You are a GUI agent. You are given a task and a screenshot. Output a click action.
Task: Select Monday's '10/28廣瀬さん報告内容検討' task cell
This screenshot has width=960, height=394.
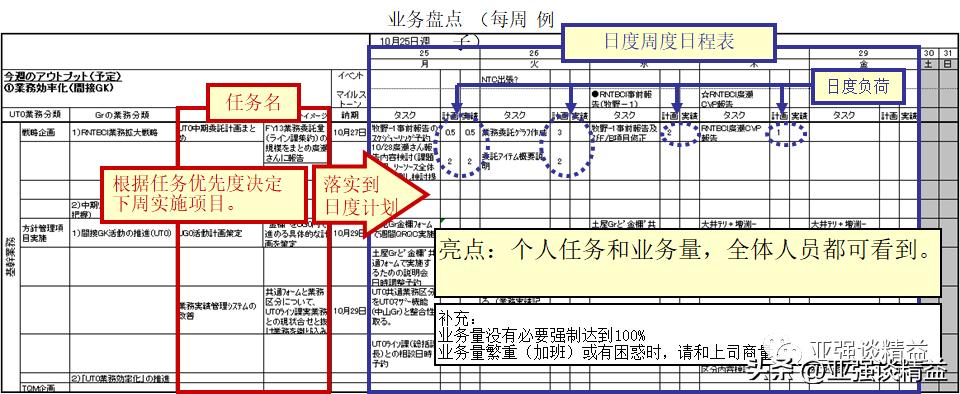[405, 161]
